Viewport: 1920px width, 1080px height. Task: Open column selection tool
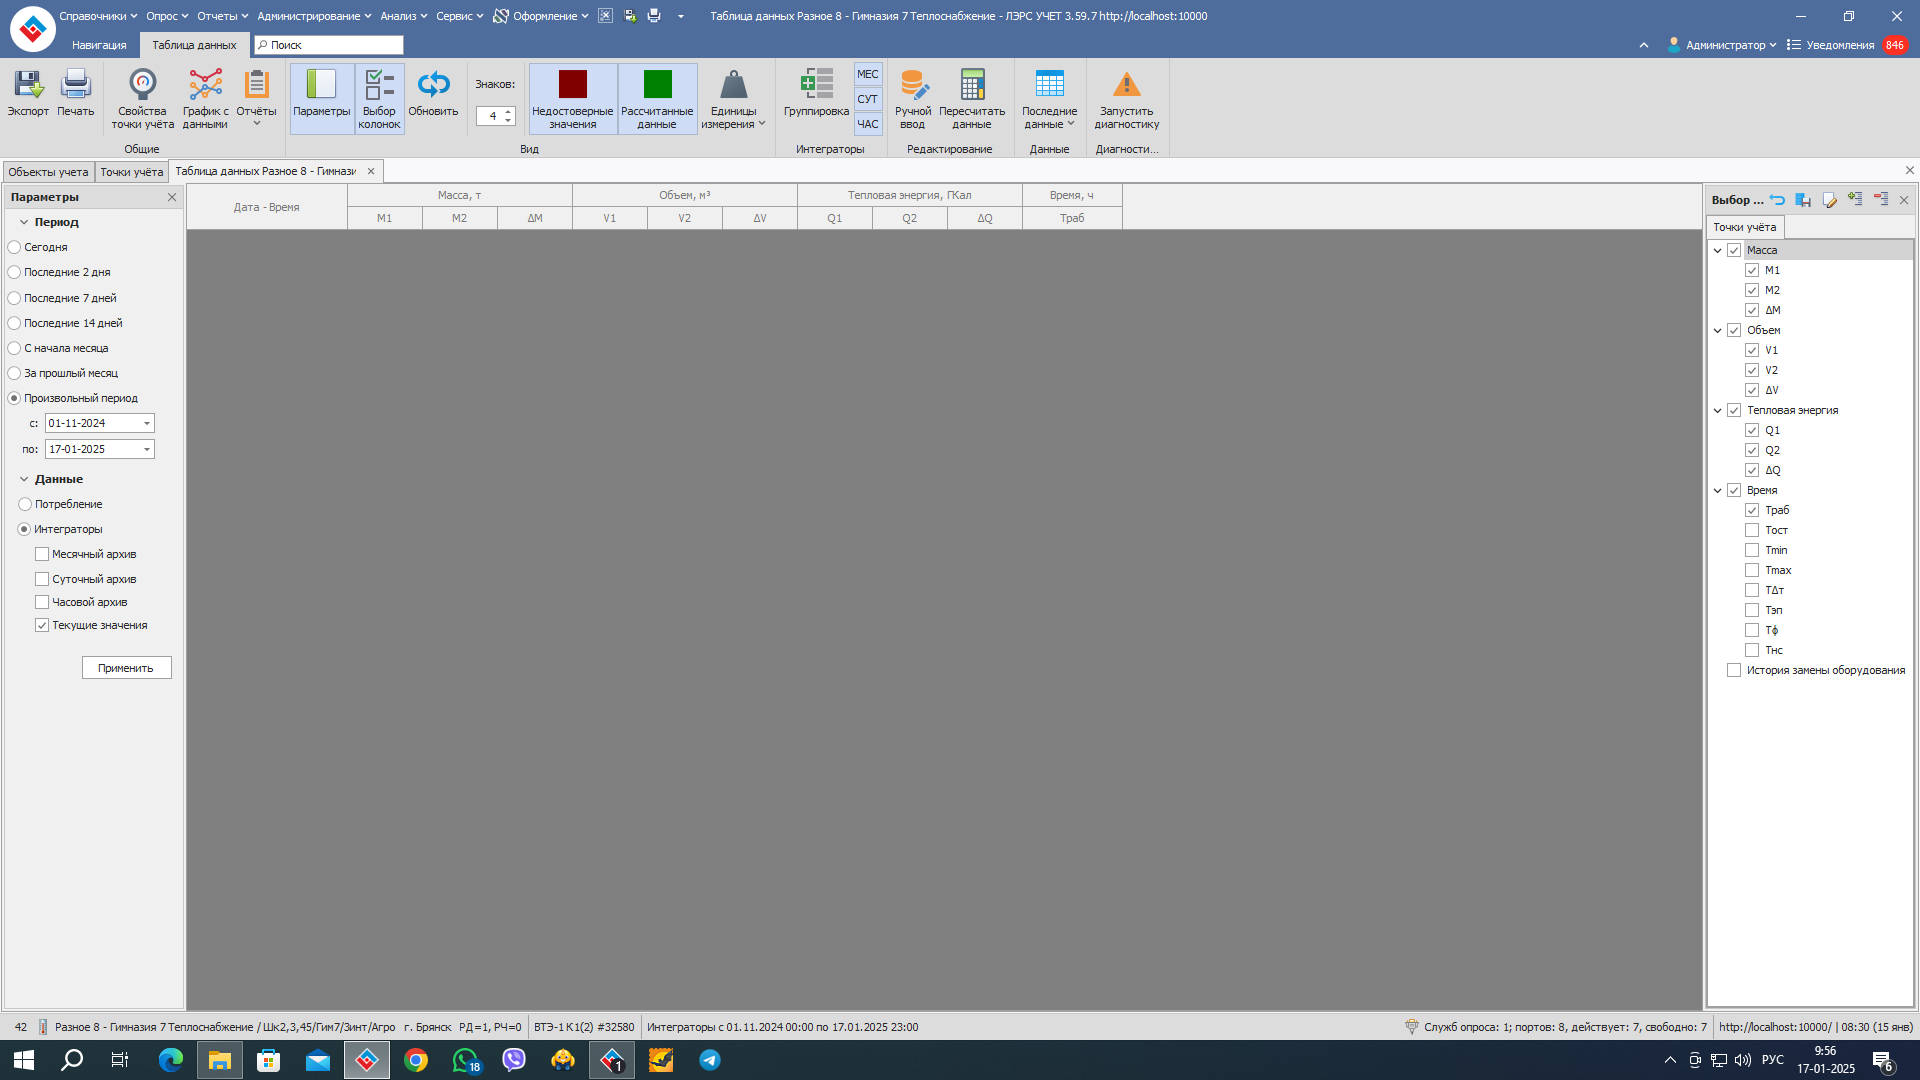tap(379, 99)
